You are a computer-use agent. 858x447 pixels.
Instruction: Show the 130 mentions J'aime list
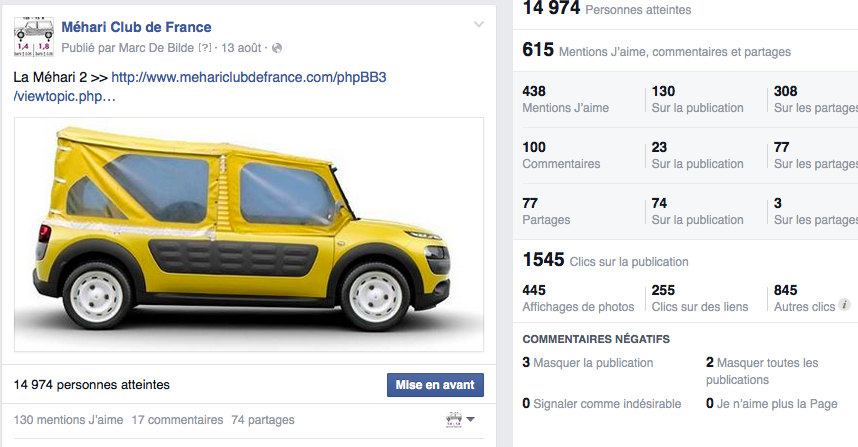pos(68,420)
